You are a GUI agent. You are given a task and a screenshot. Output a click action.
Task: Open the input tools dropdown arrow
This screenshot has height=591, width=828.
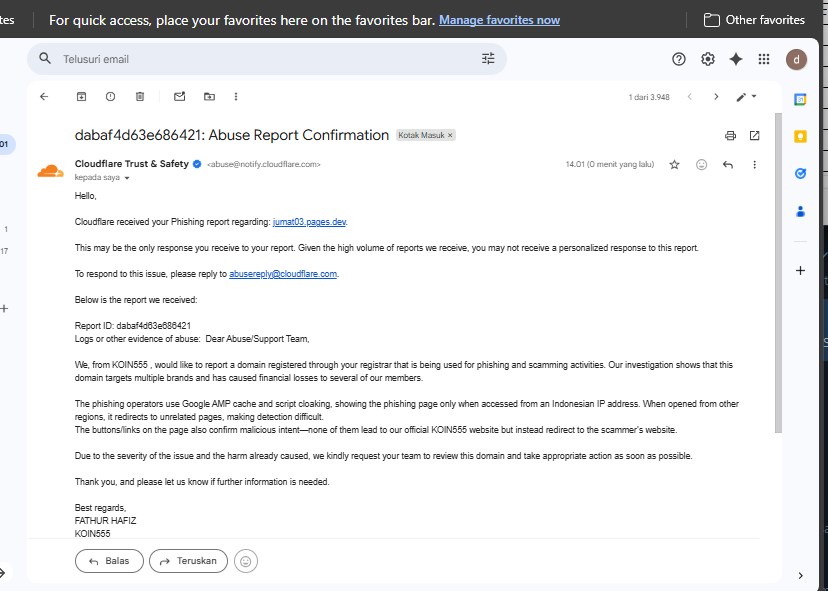[754, 97]
